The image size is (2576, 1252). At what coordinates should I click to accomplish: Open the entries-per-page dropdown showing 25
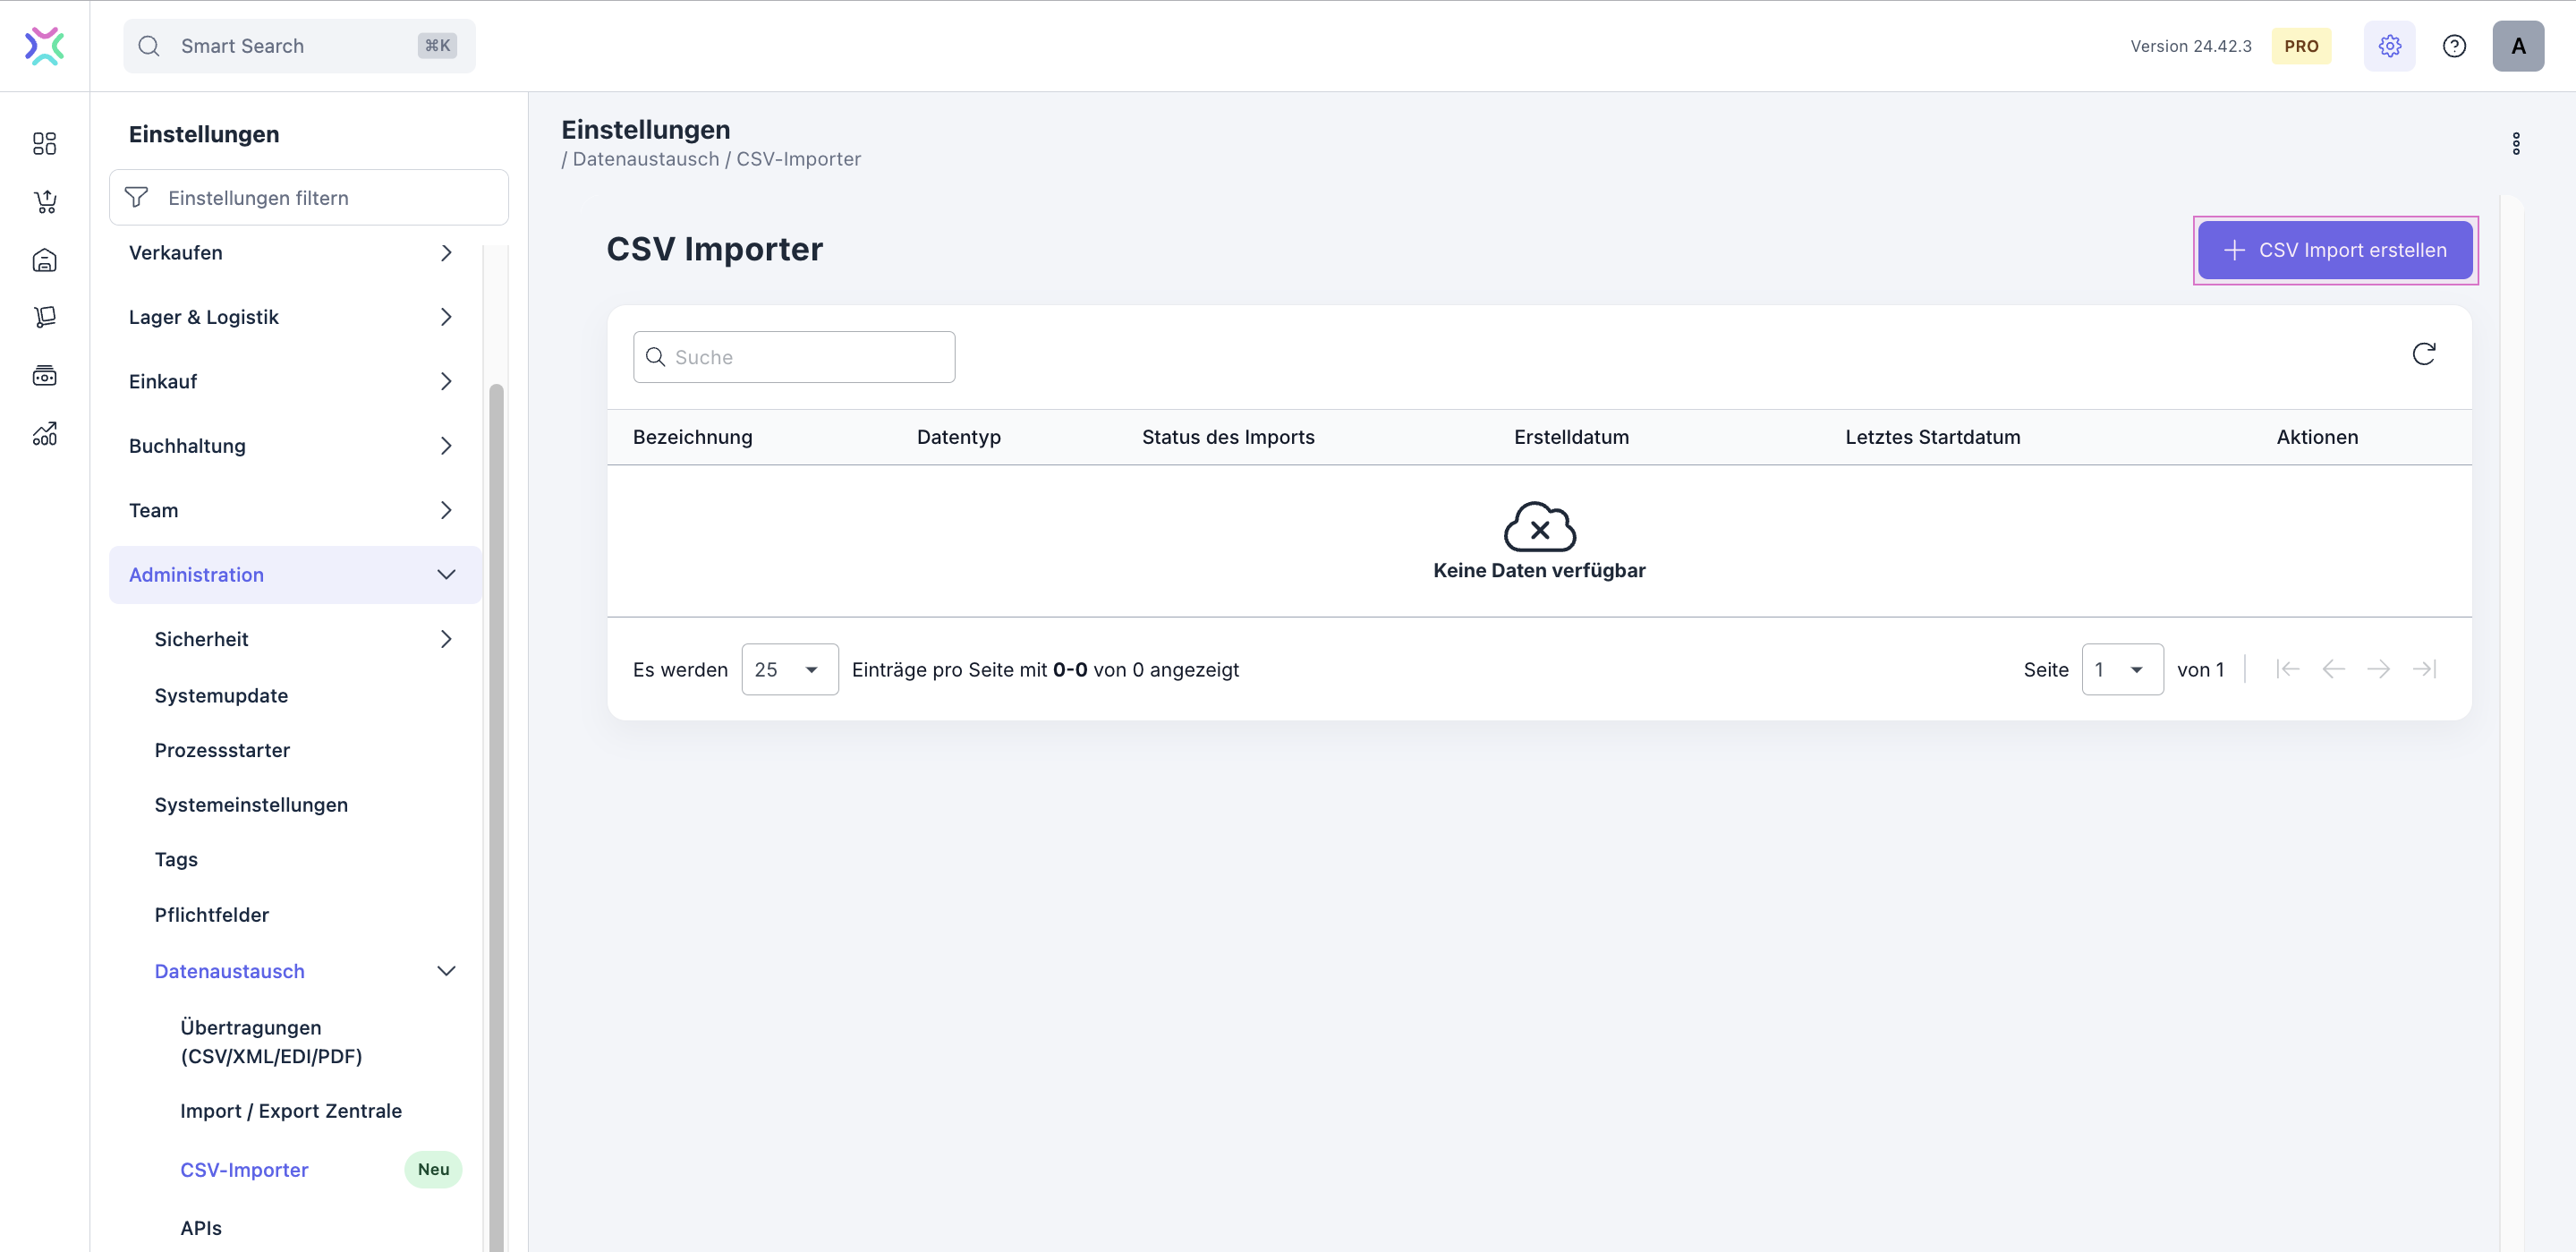(x=789, y=669)
